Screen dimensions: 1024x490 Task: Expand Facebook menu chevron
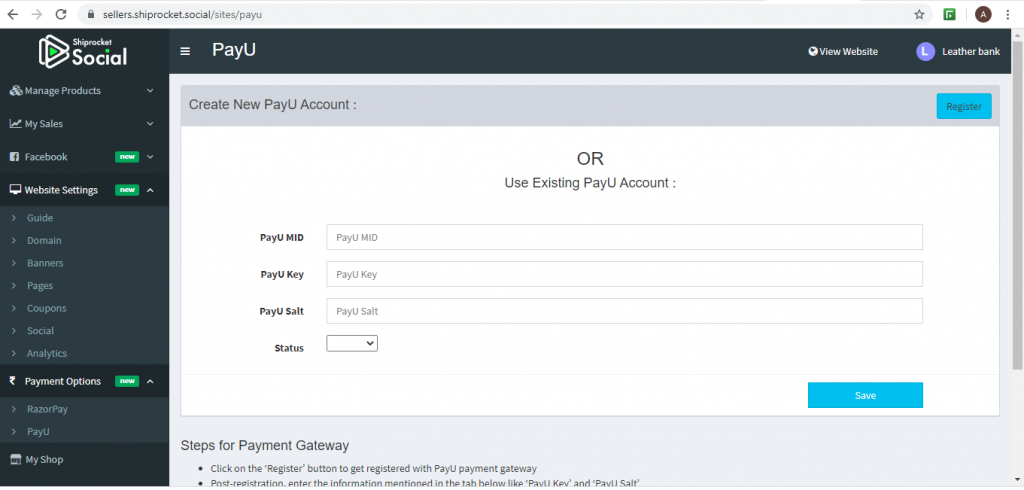[x=150, y=157]
